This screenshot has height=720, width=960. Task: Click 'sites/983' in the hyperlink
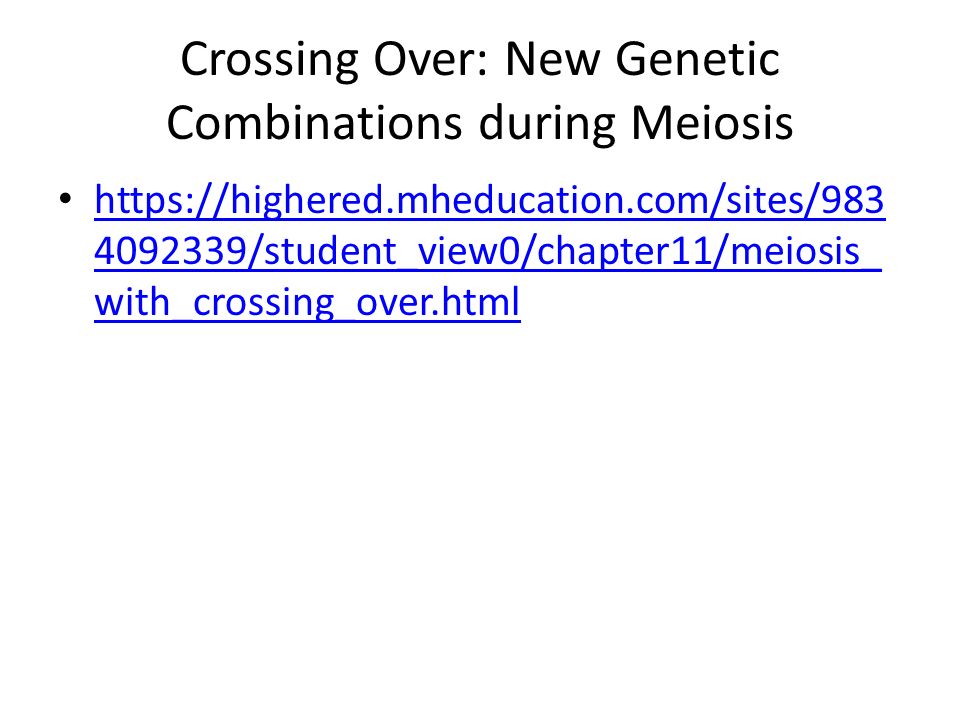805,200
